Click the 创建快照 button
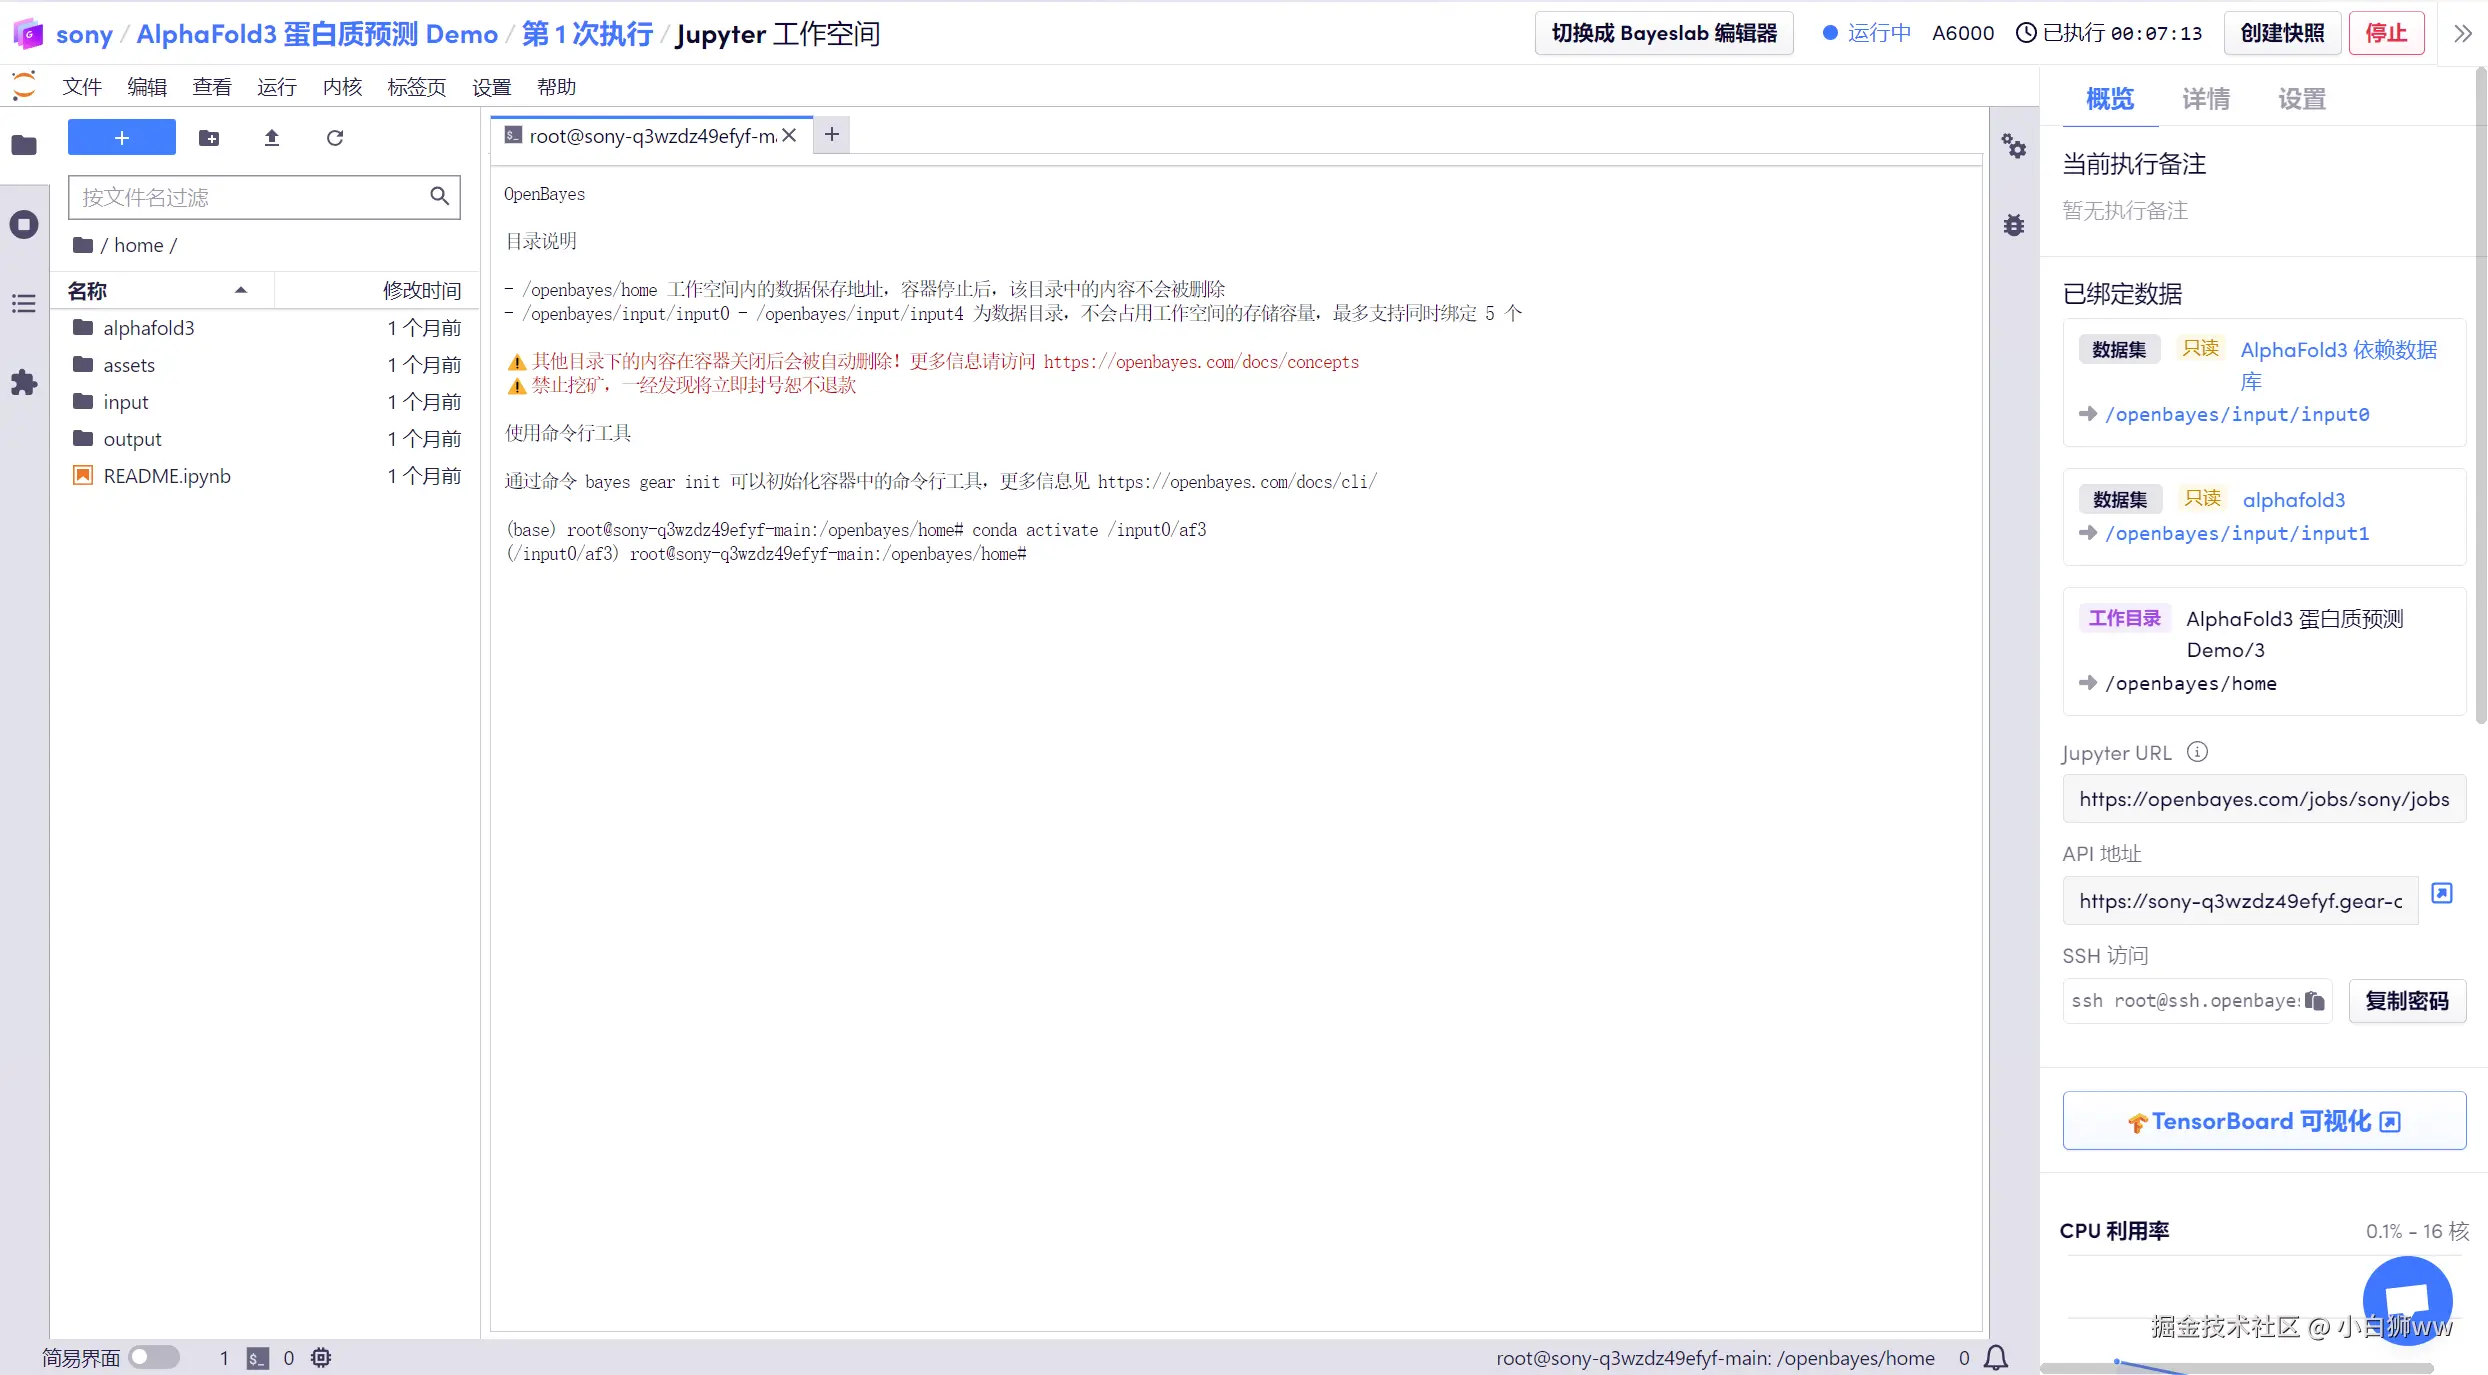This screenshot has height=1375, width=2488. (x=2281, y=33)
